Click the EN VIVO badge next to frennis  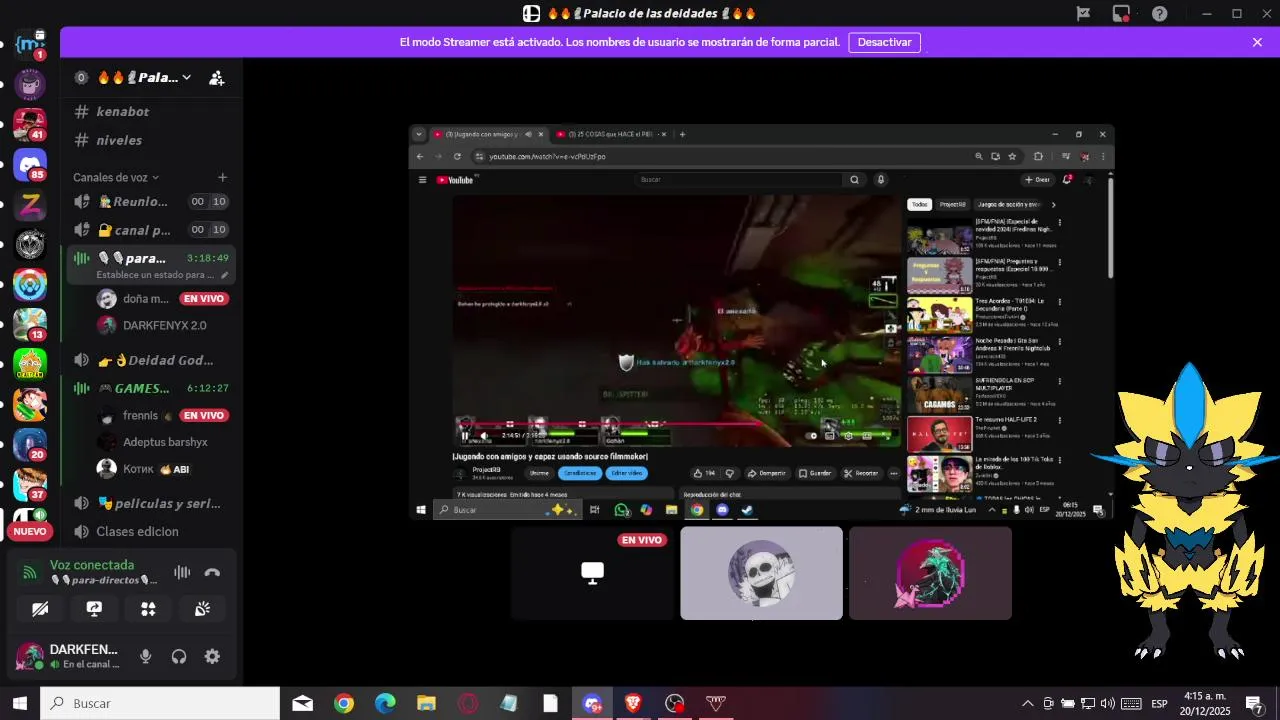coord(204,415)
